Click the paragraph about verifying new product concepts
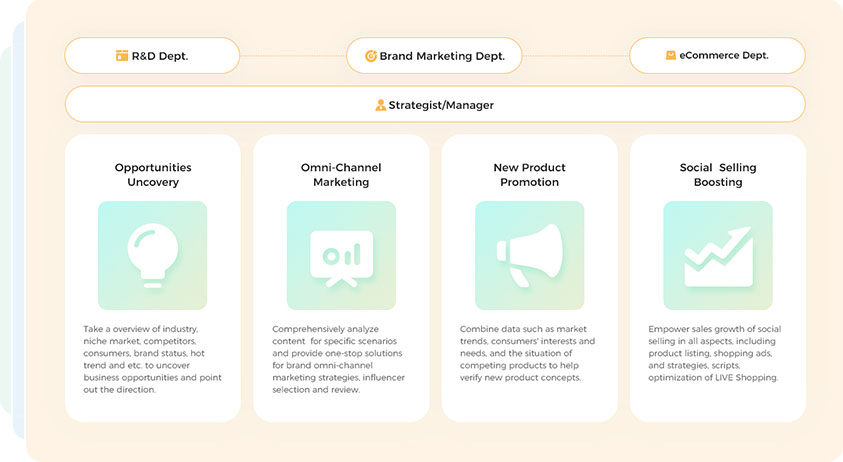 click(x=527, y=353)
